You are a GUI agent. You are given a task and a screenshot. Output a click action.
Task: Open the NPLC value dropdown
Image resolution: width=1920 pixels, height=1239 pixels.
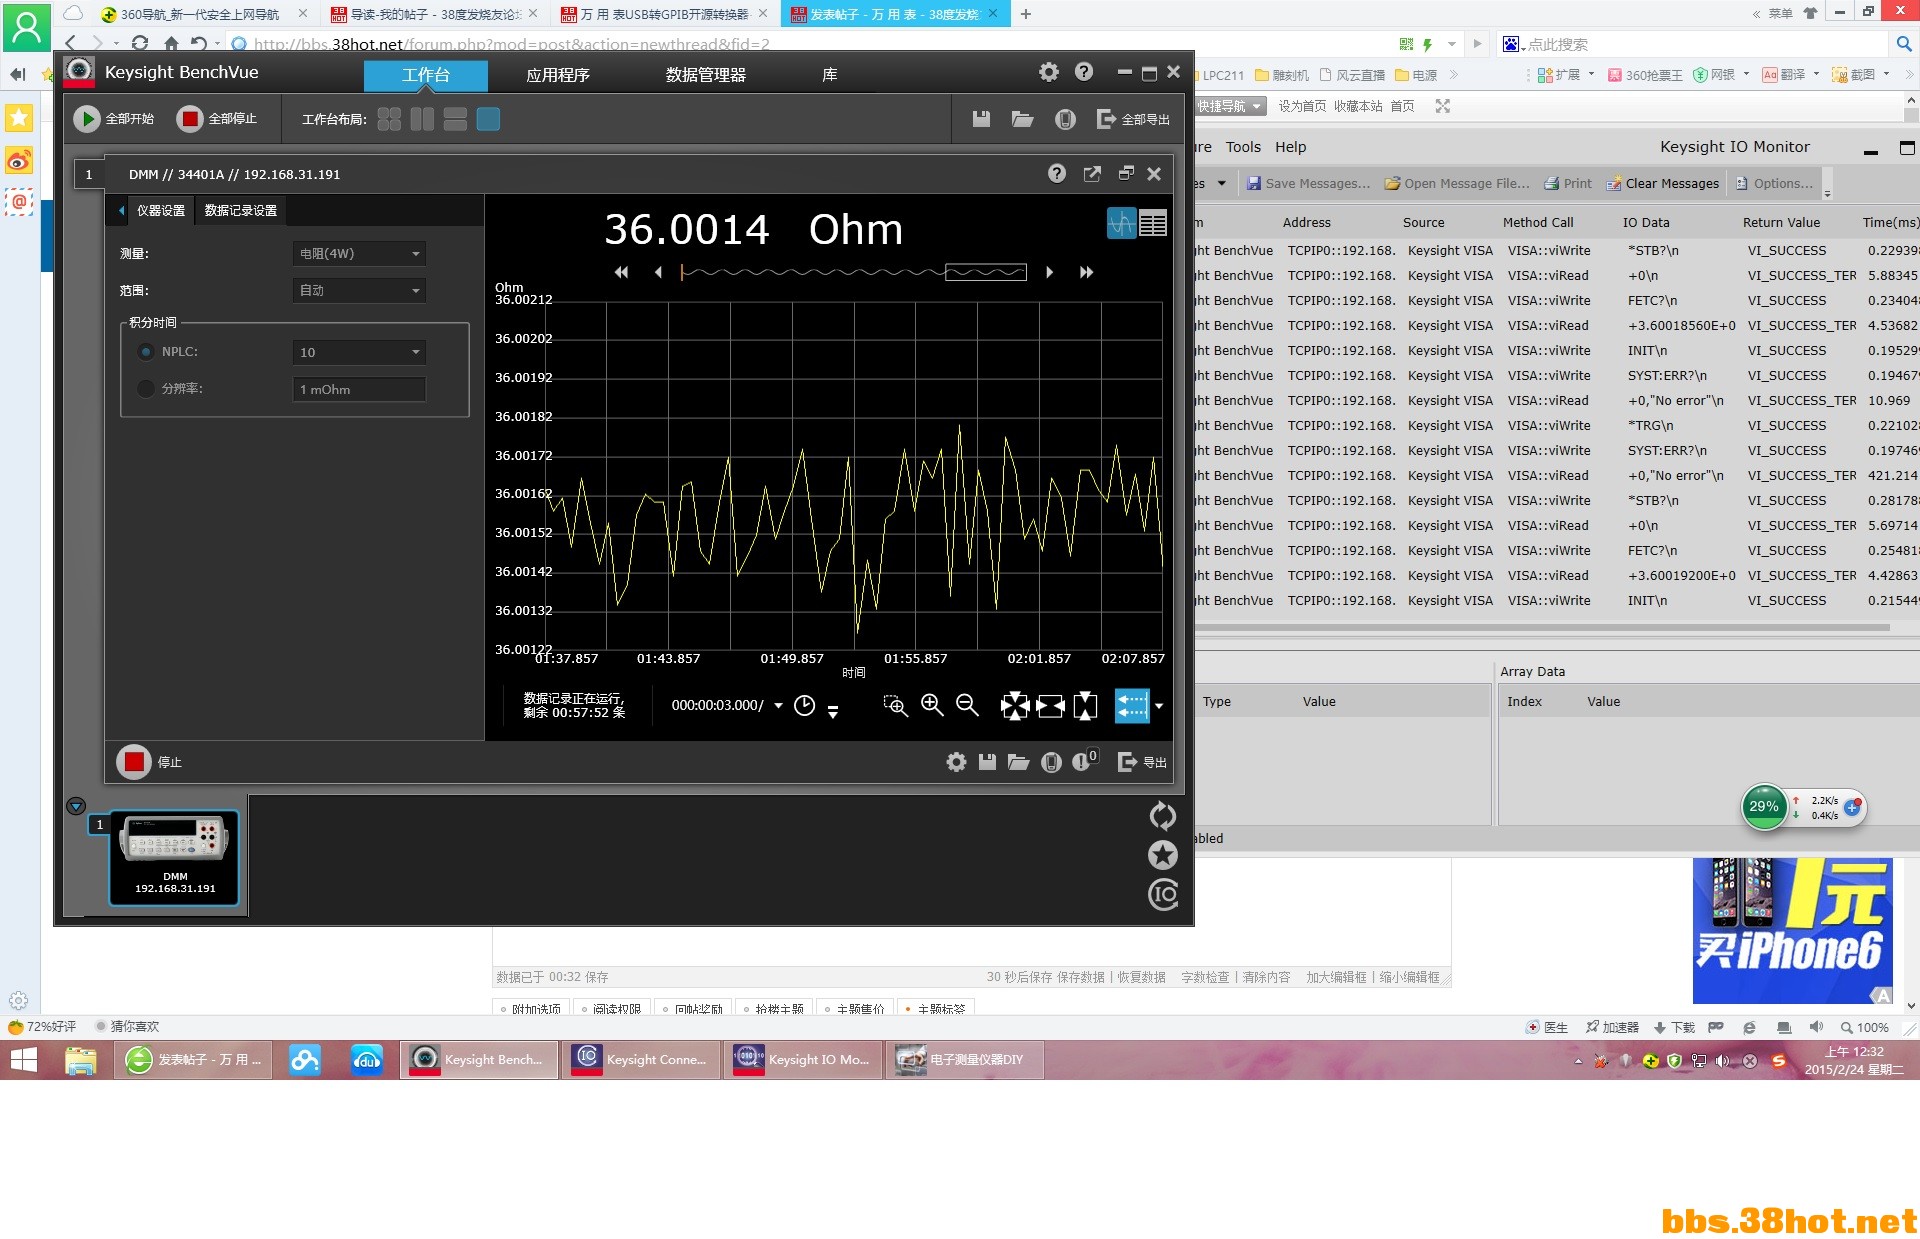359,352
